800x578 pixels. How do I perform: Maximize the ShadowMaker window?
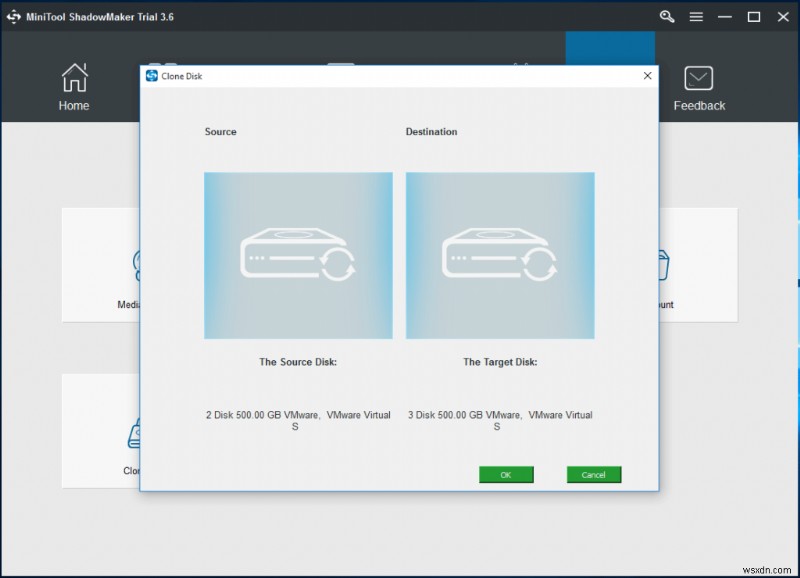point(754,17)
